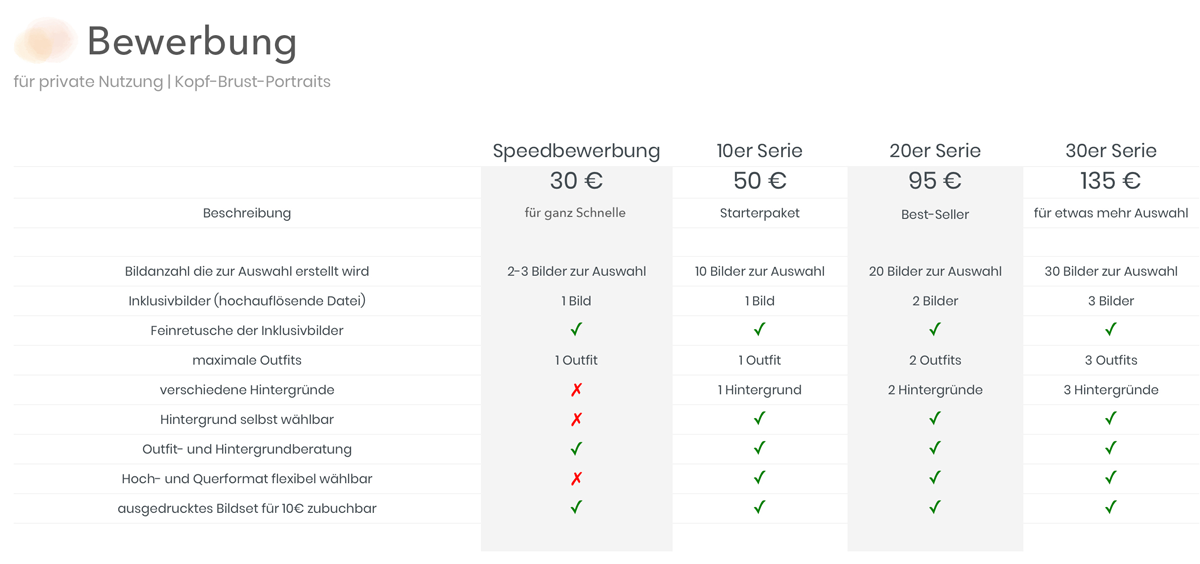Select the 10er Serie column header
Viewport: 1200px width, 564px height.
click(760, 151)
